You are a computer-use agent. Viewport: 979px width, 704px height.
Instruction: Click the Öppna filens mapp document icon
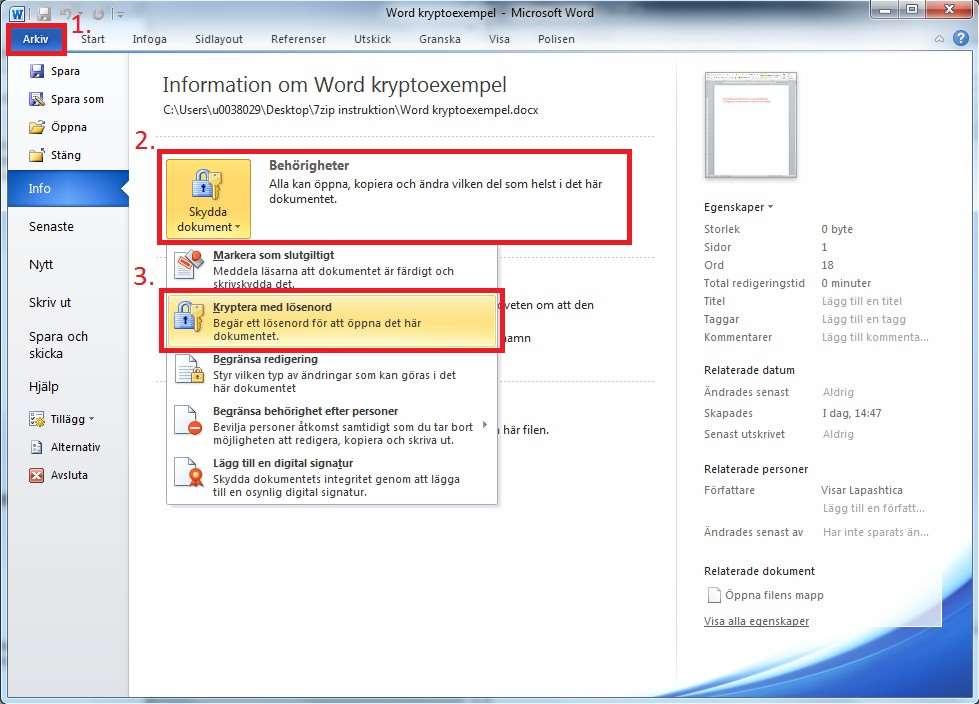[713, 595]
